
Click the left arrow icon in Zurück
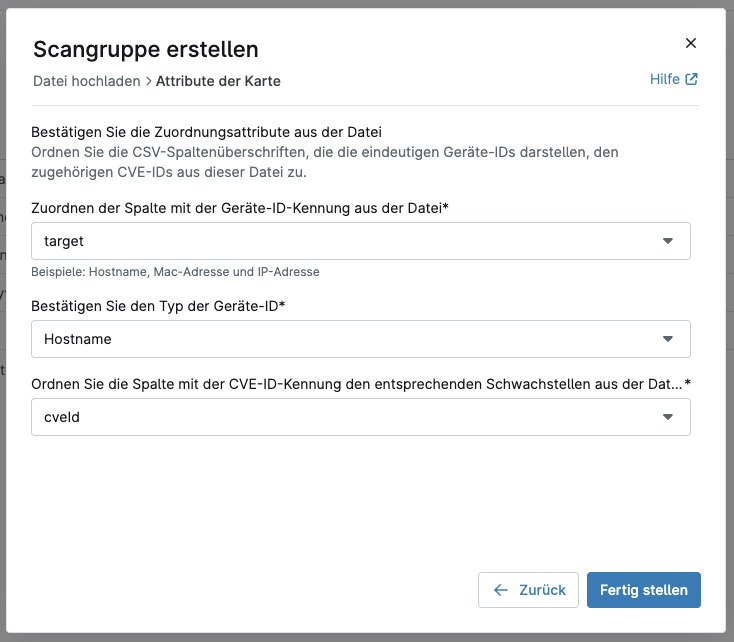501,590
